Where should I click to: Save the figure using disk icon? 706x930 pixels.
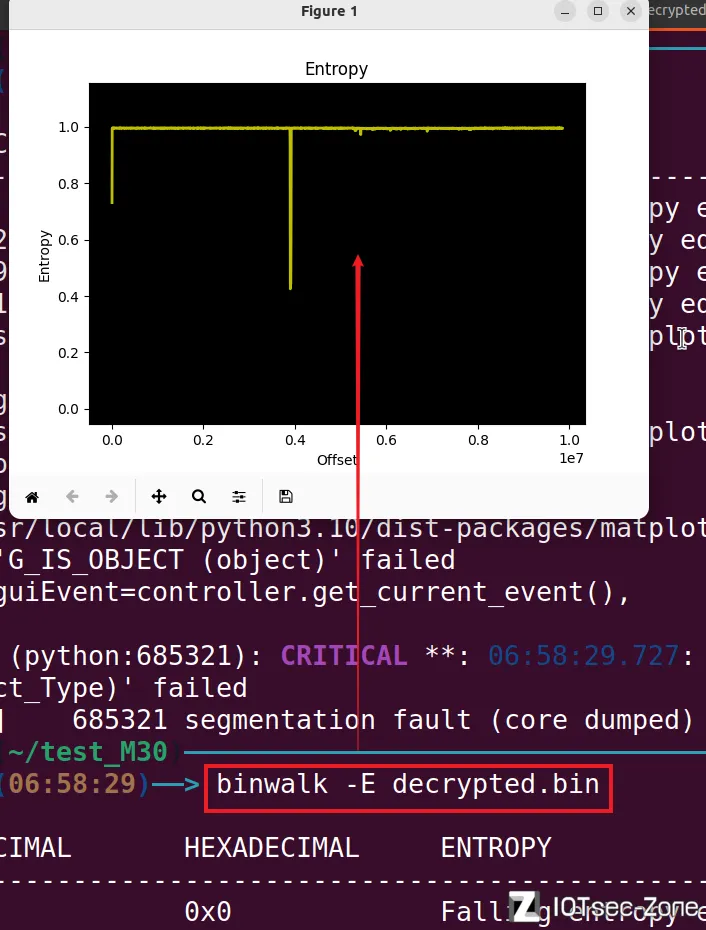point(286,496)
